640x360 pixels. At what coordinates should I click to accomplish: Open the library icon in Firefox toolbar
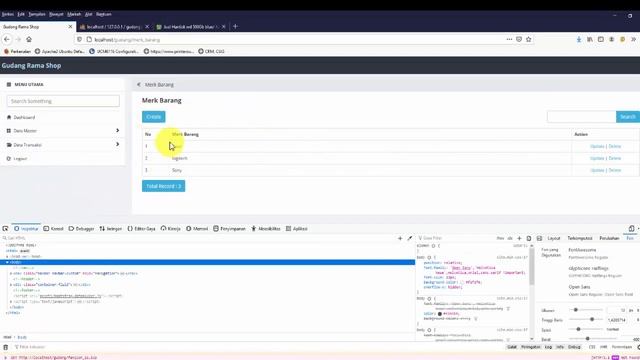click(590, 40)
